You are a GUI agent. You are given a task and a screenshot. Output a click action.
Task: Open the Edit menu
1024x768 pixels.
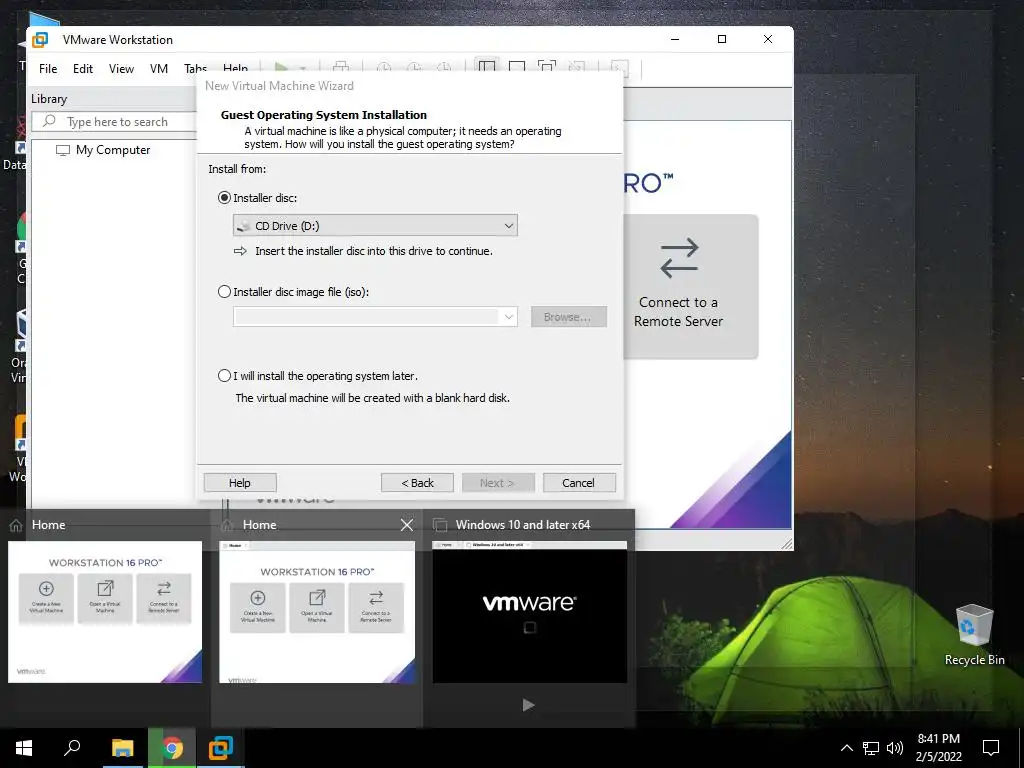(83, 69)
